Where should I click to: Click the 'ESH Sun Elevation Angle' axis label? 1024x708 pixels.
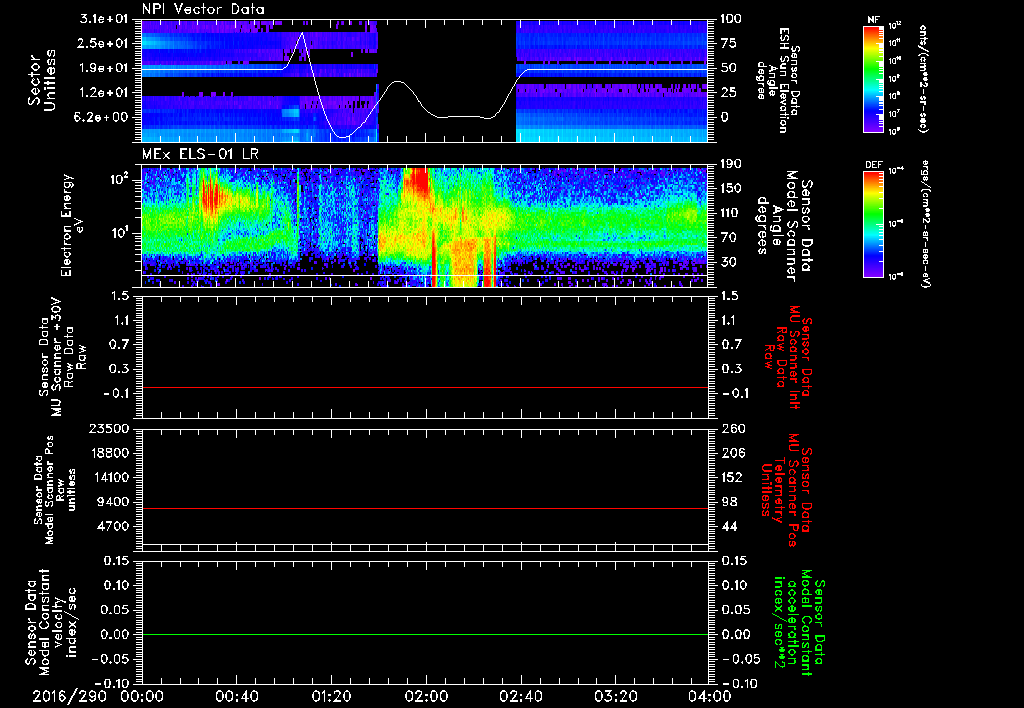(x=778, y=80)
